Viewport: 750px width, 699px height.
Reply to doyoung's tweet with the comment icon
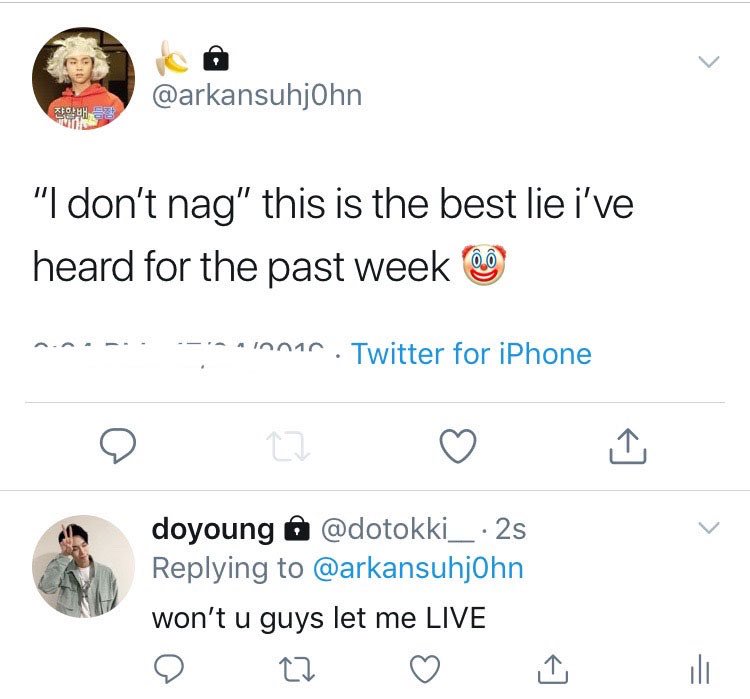[x=168, y=668]
